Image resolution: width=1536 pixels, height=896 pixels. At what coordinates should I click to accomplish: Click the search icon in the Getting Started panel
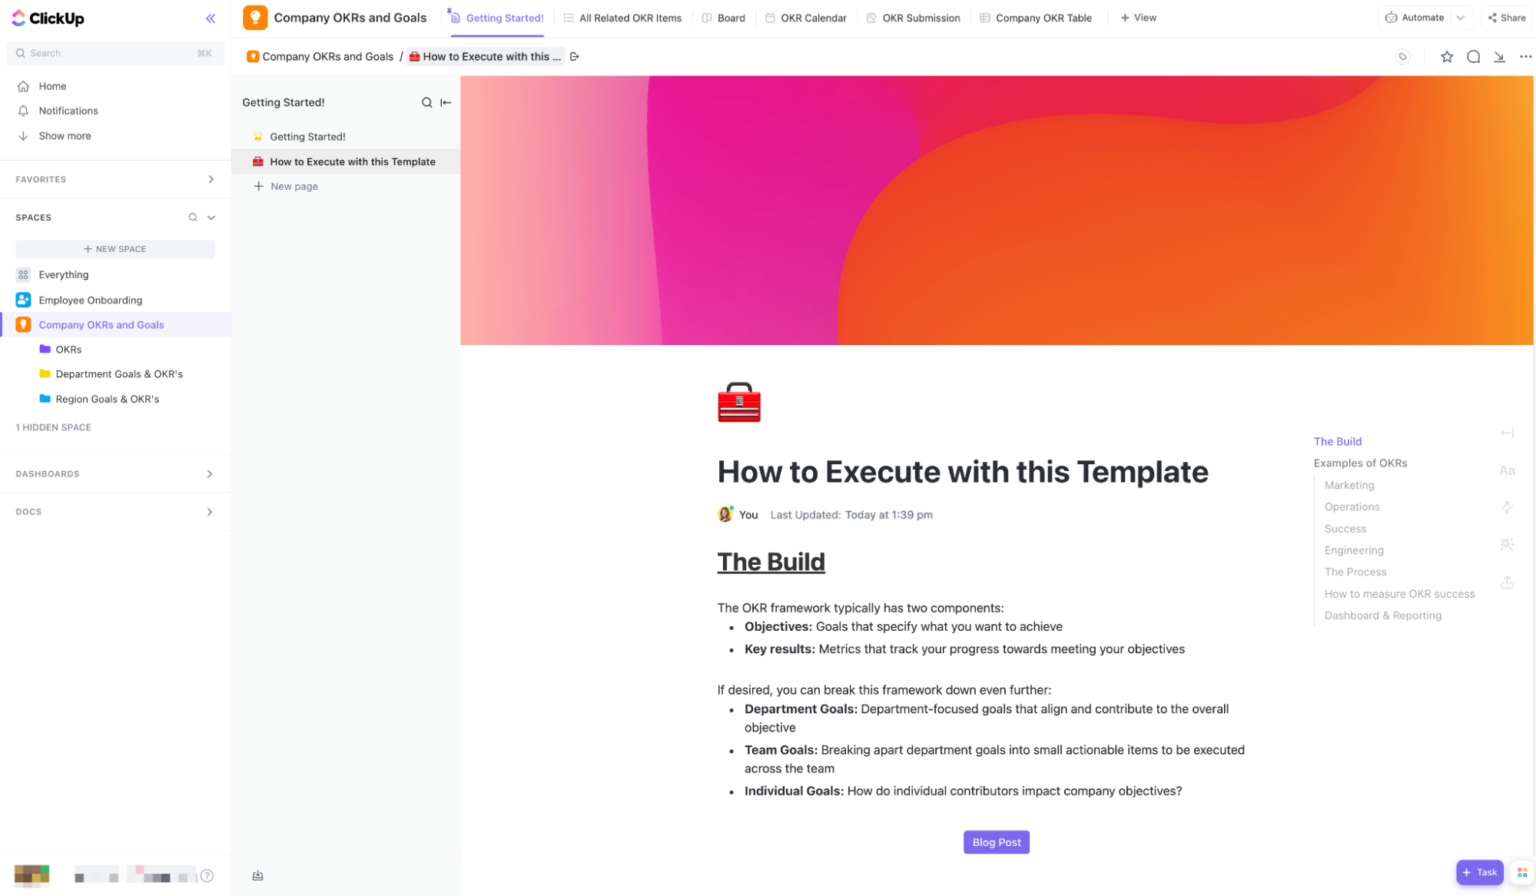click(427, 102)
